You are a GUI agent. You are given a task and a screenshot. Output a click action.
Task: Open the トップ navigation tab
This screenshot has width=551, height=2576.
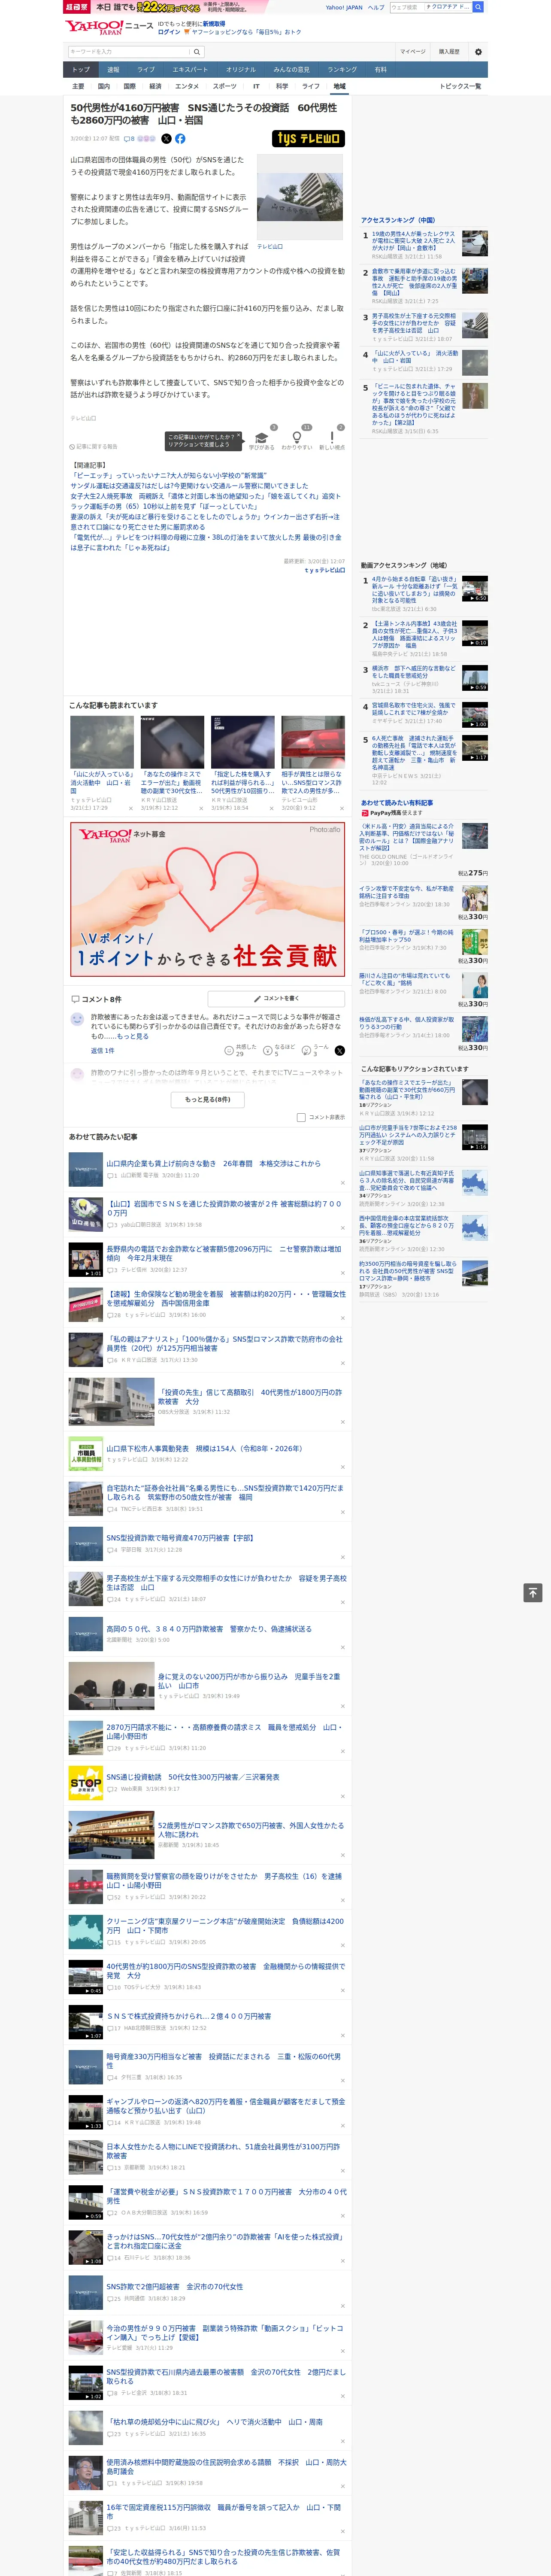pyautogui.click(x=81, y=70)
